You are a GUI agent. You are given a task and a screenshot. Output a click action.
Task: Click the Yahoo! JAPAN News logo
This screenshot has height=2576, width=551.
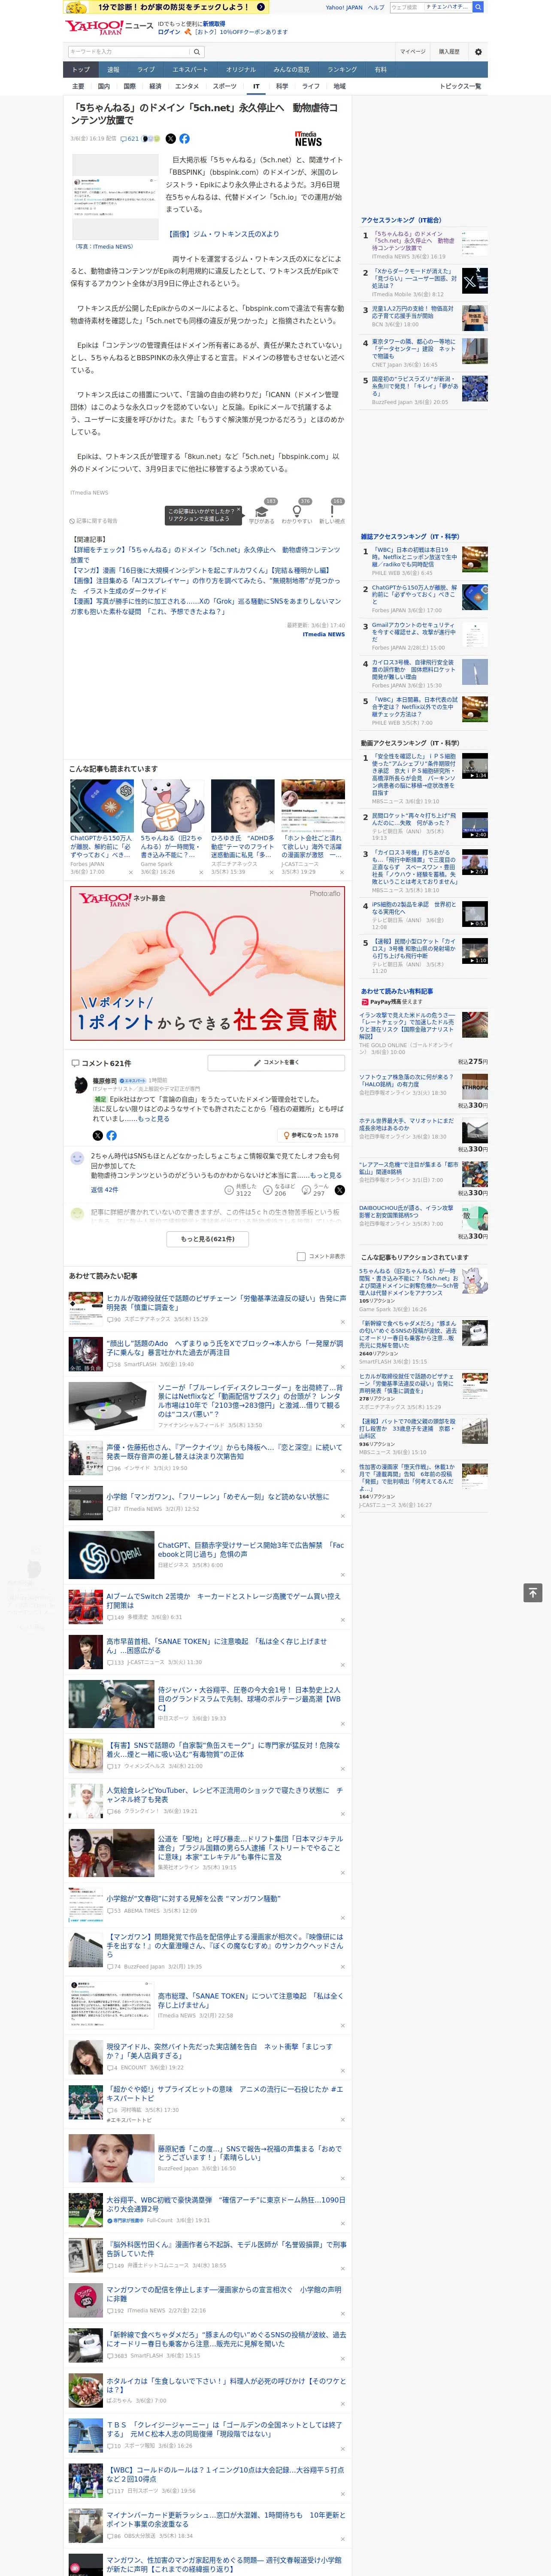click(x=110, y=27)
